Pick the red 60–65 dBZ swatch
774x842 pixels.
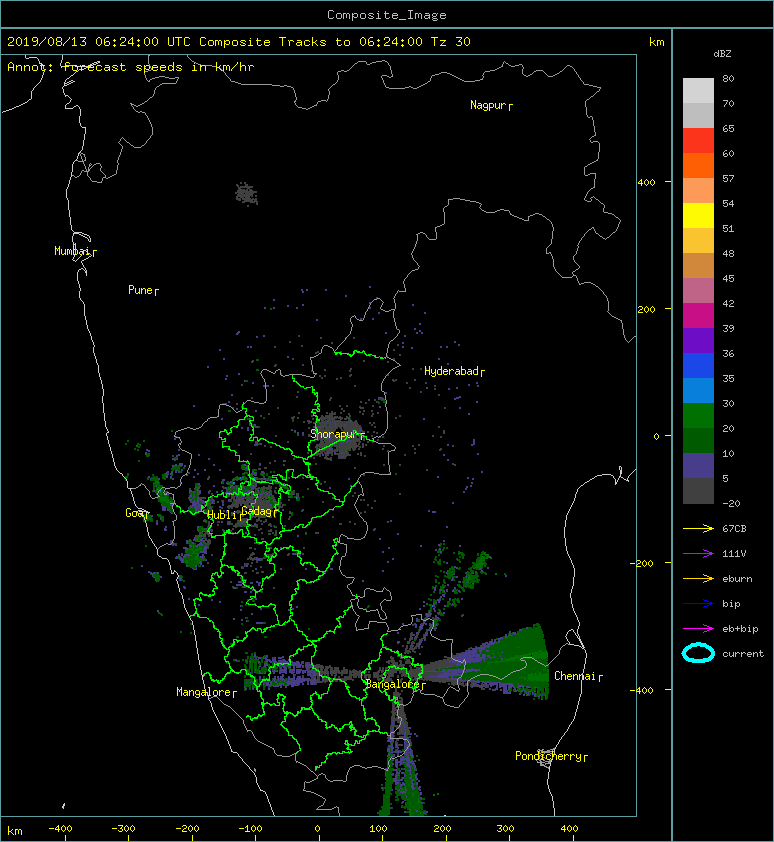(x=698, y=140)
